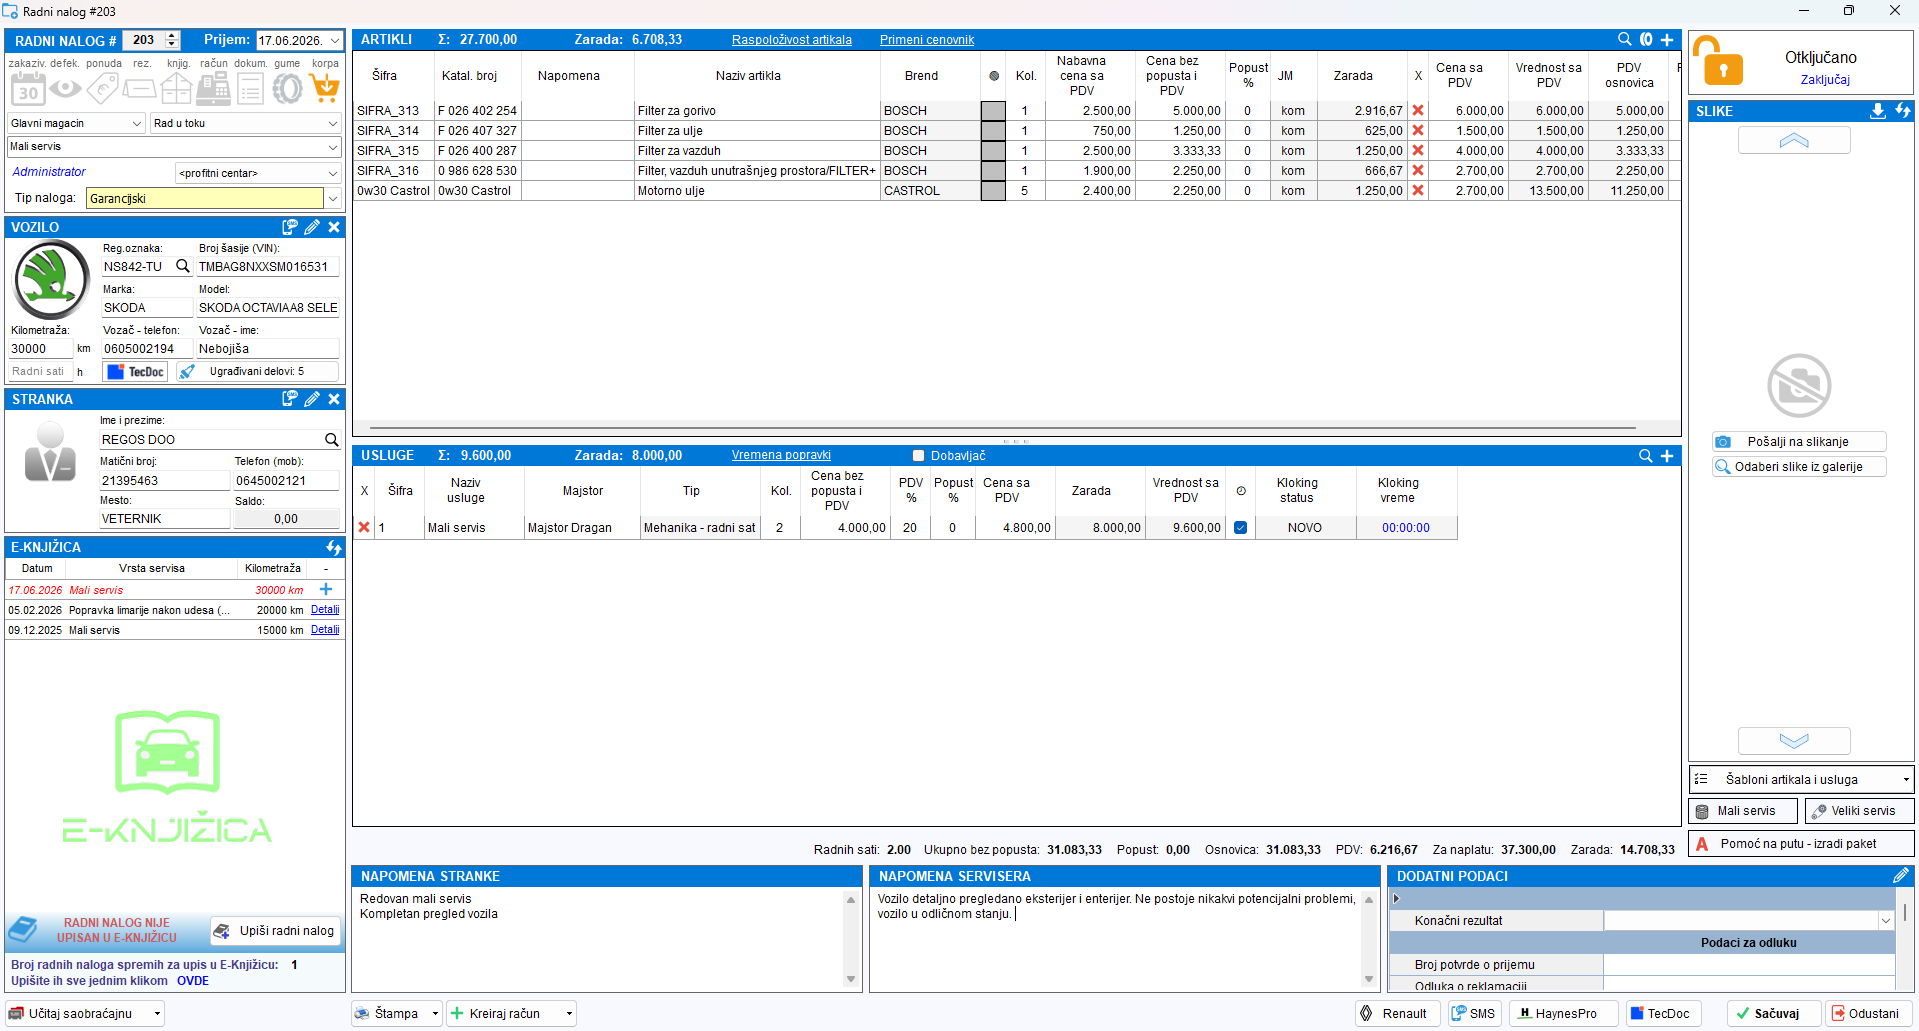Send SMS from the VOZILO panel header
This screenshot has height=1031, width=1919.
290,227
